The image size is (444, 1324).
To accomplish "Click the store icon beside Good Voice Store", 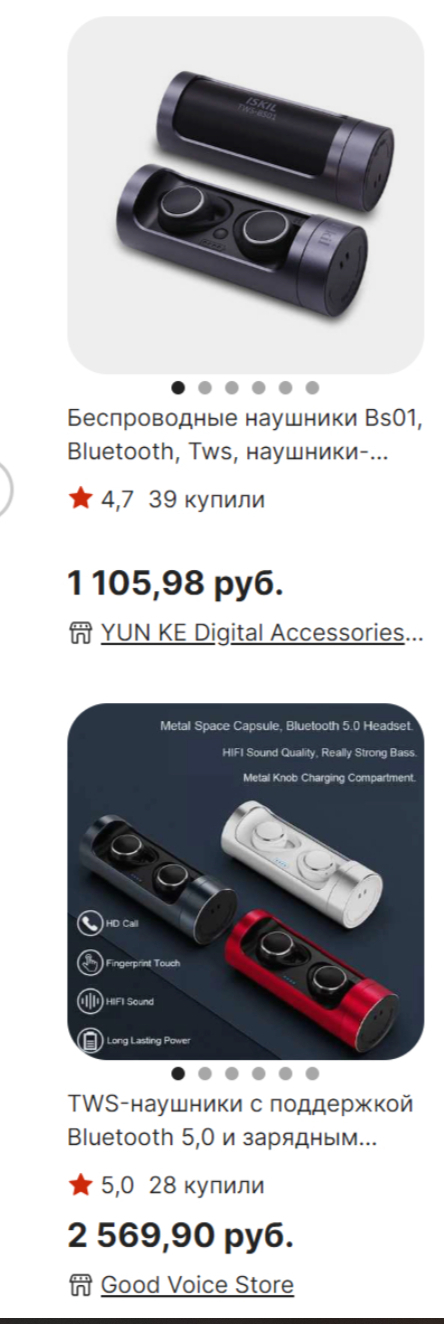I will pos(80,1285).
